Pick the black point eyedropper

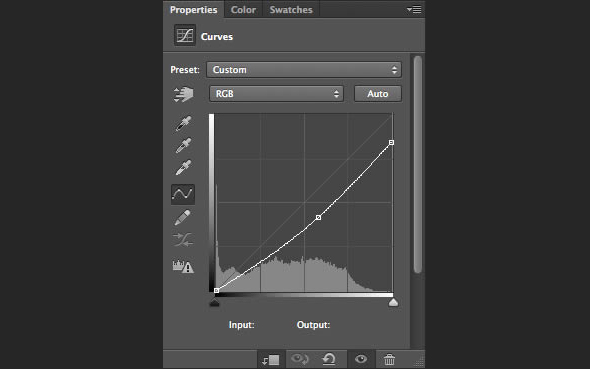click(x=183, y=123)
